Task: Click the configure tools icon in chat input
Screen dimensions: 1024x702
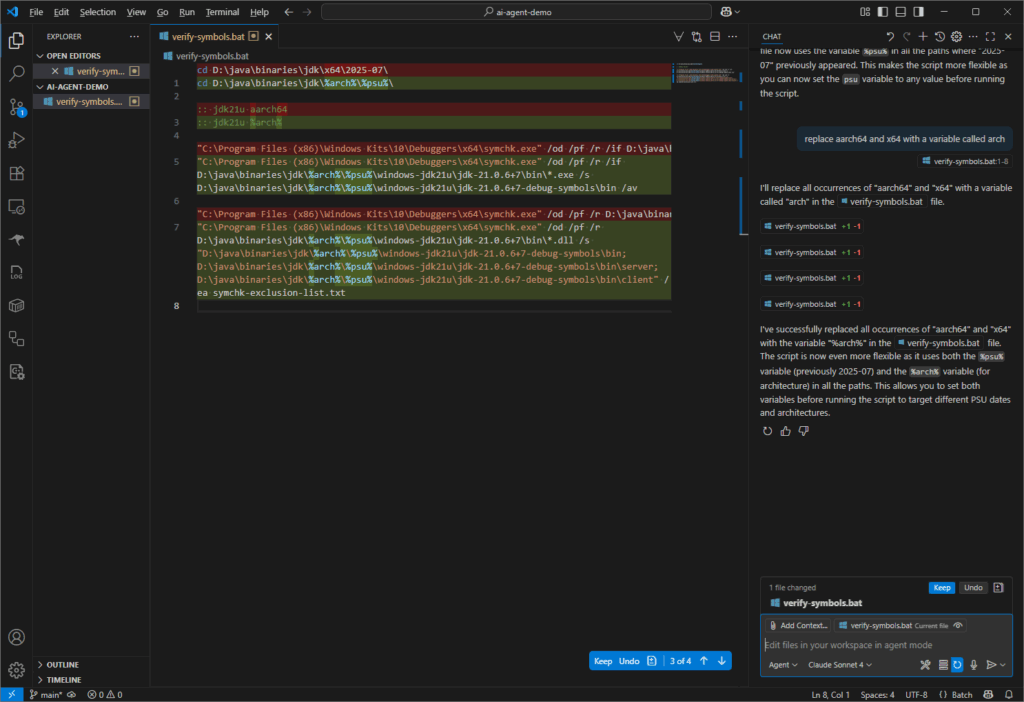Action: click(x=925, y=665)
